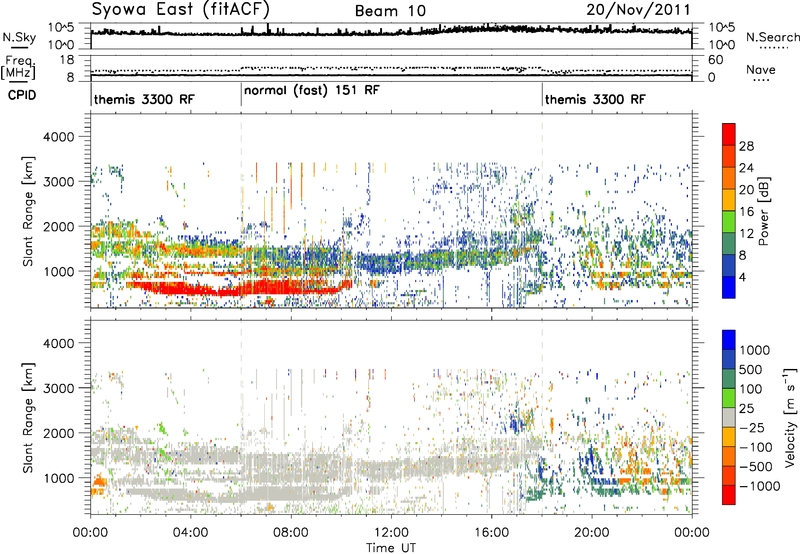Click the '04:00' time tick label
The height and width of the screenshot is (554, 800).
pyautogui.click(x=190, y=533)
